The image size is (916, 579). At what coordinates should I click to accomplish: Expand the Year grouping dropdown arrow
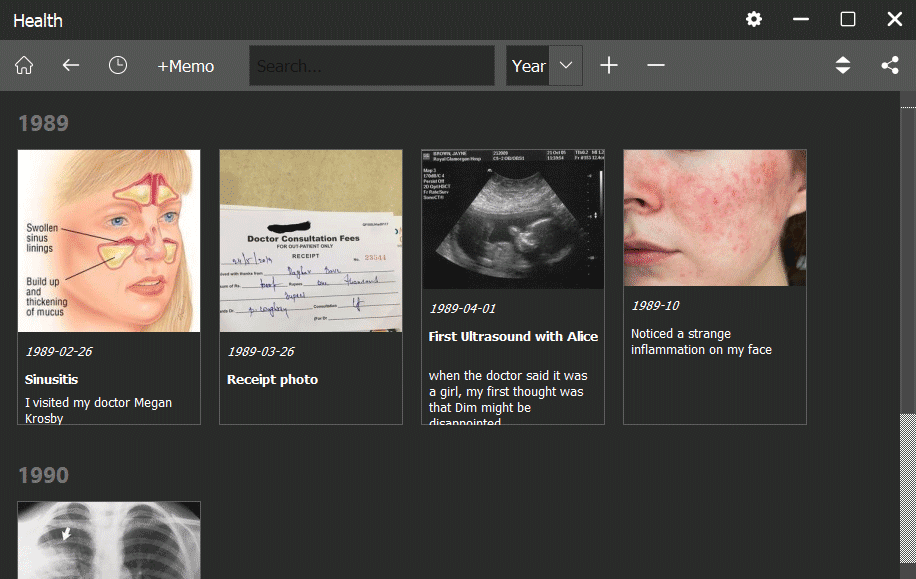566,66
